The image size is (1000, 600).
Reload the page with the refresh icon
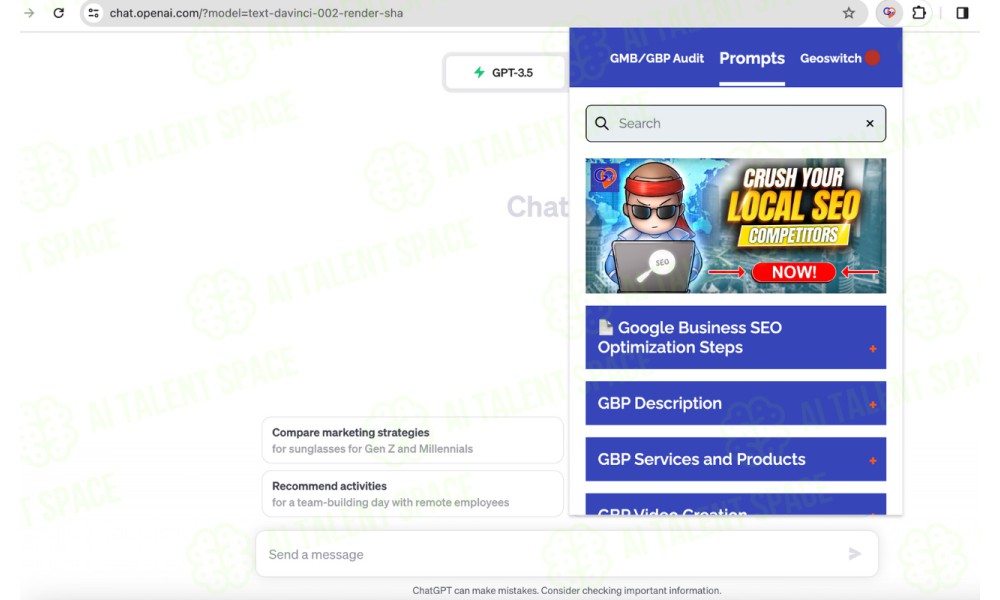(x=58, y=13)
